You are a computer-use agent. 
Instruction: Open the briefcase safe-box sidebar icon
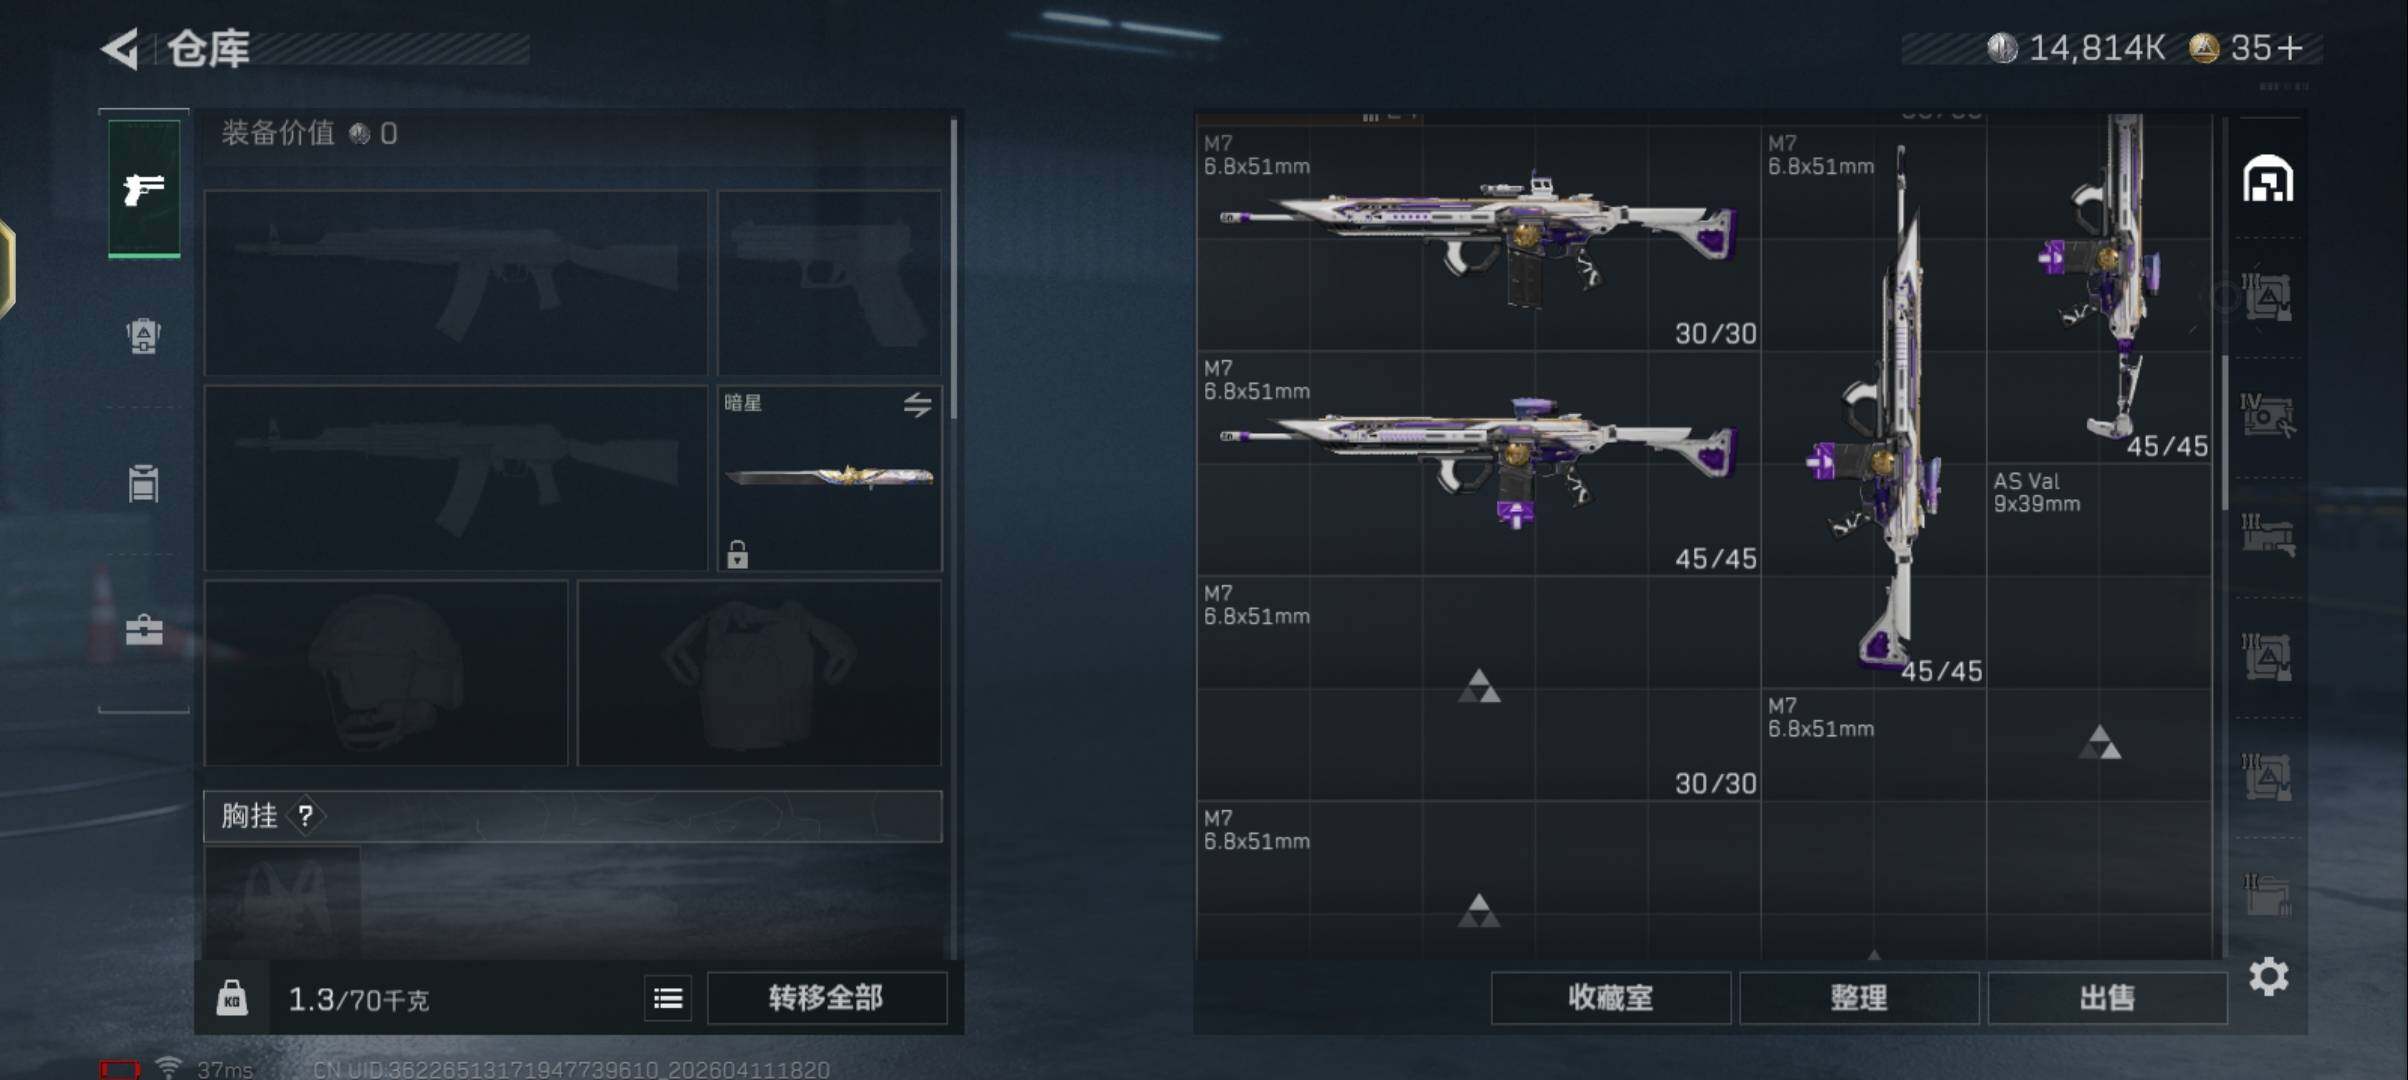[x=144, y=630]
